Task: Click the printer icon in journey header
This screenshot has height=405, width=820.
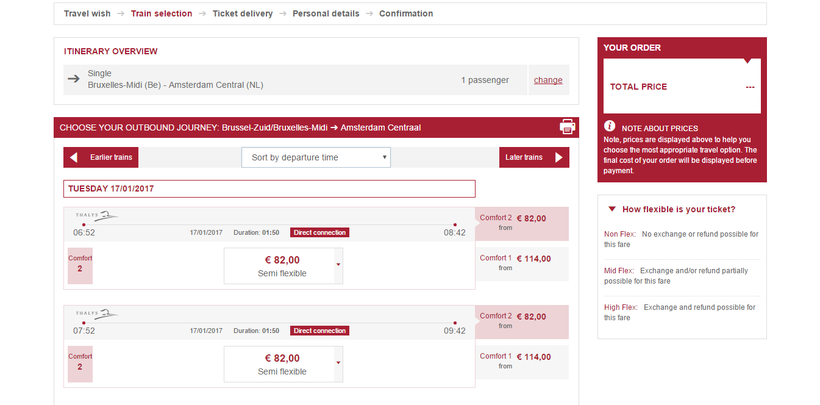Action: click(x=567, y=127)
